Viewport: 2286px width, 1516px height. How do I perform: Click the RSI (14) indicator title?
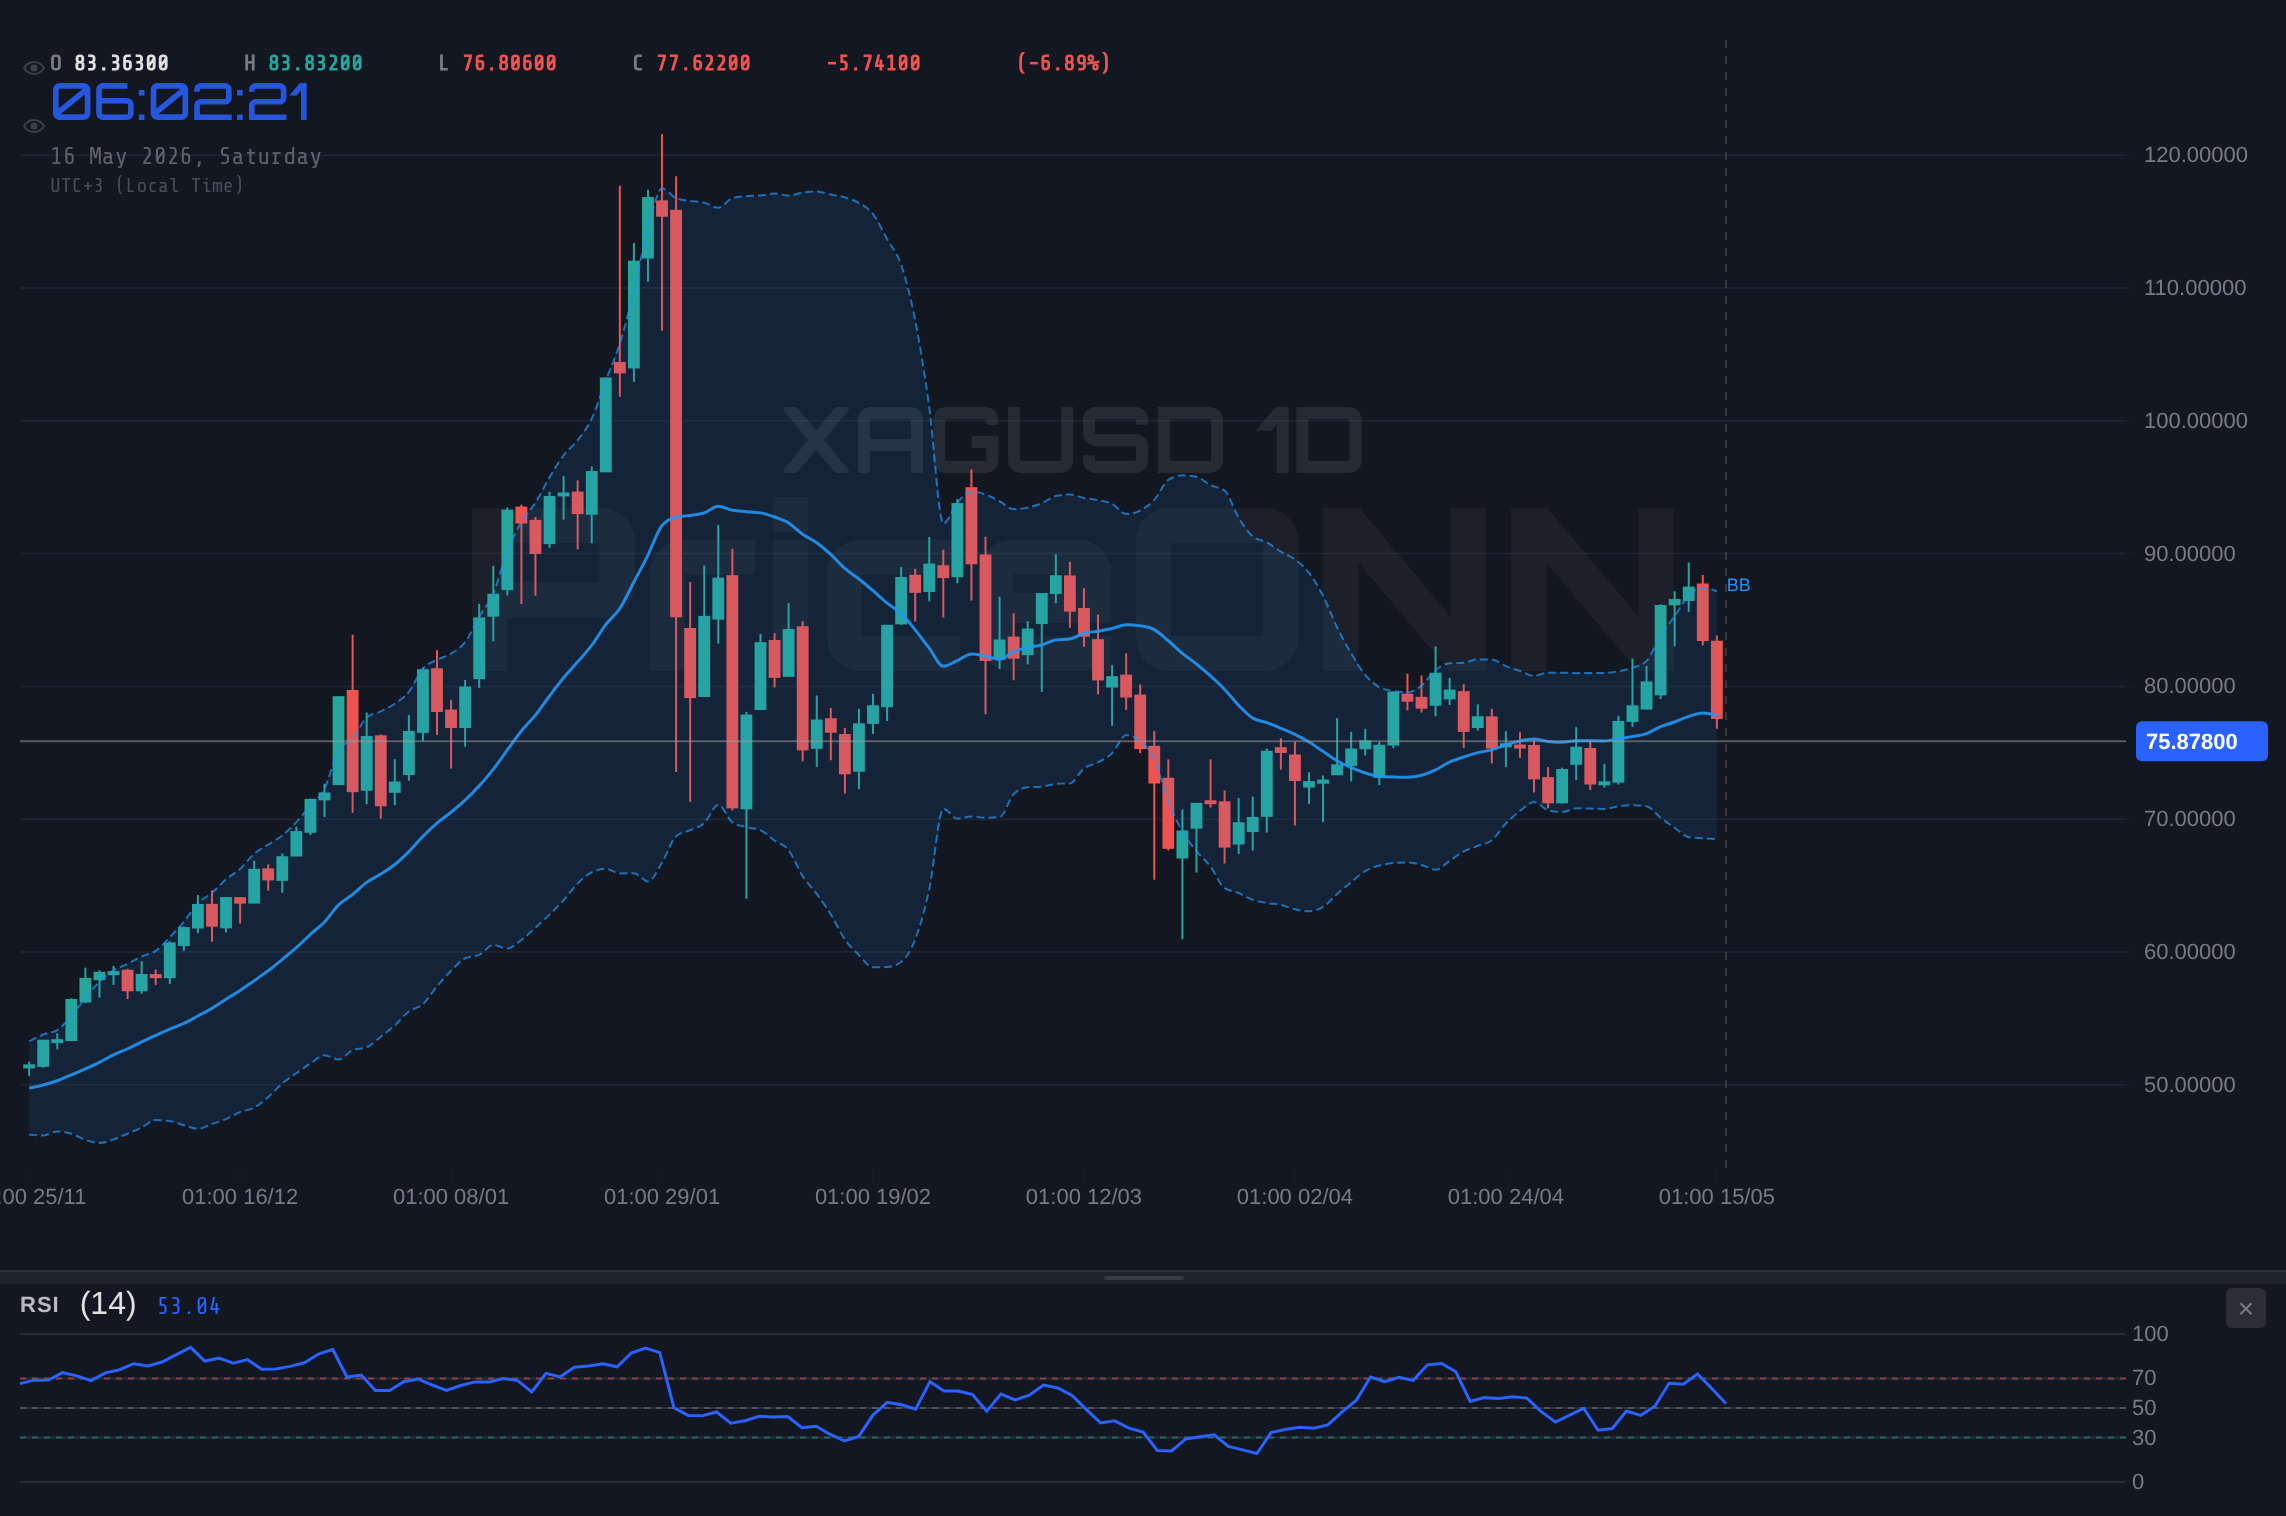pos(78,1304)
